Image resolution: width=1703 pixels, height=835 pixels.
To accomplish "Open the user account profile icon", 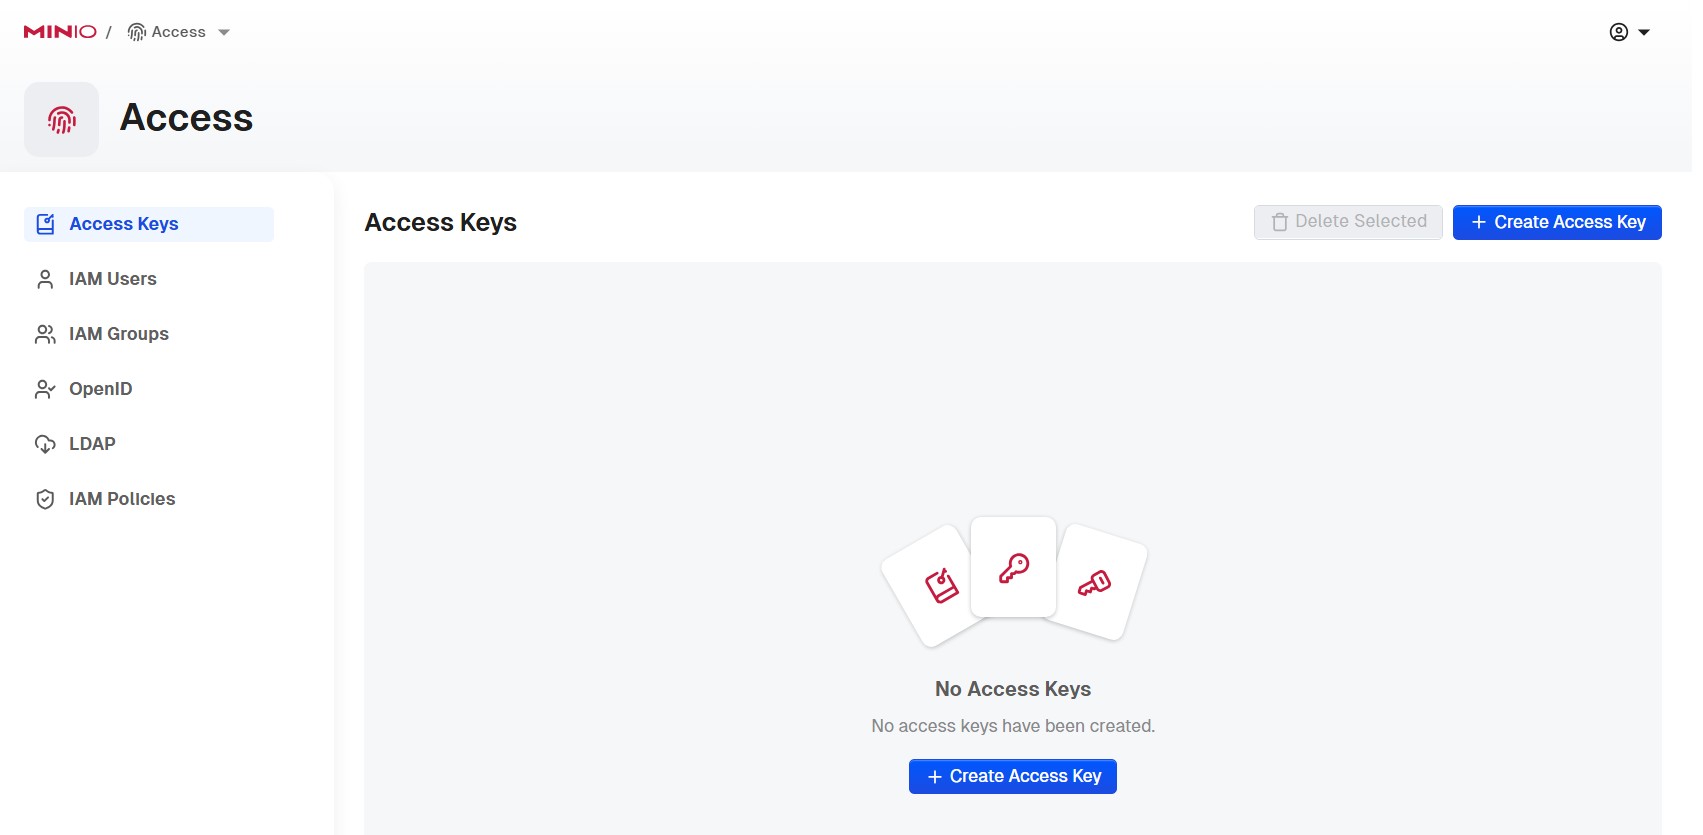I will tap(1618, 32).
